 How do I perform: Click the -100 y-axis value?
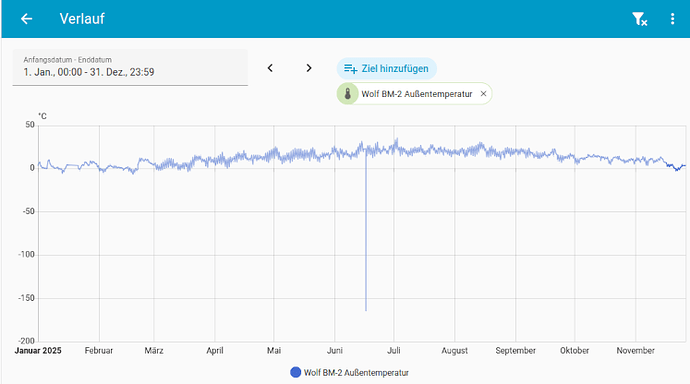click(x=26, y=254)
